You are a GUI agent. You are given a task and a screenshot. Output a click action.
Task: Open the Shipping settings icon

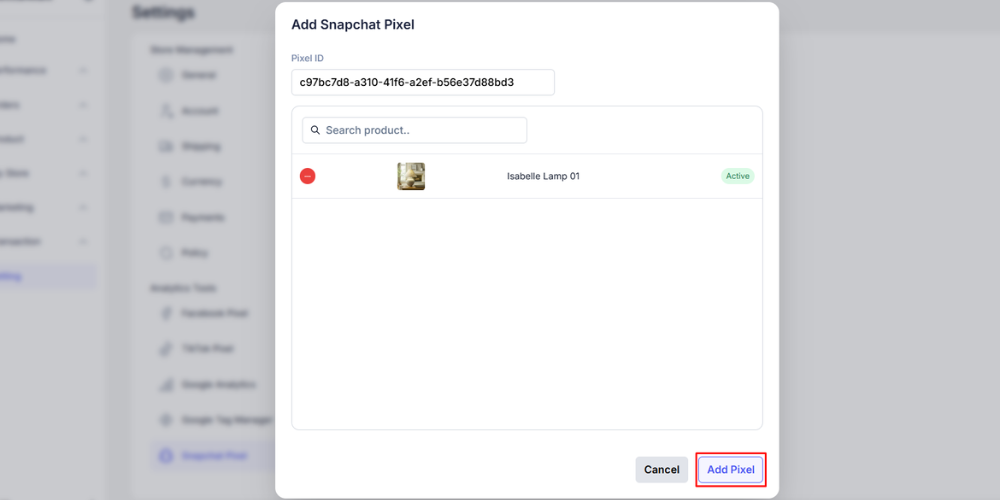pyautogui.click(x=166, y=146)
